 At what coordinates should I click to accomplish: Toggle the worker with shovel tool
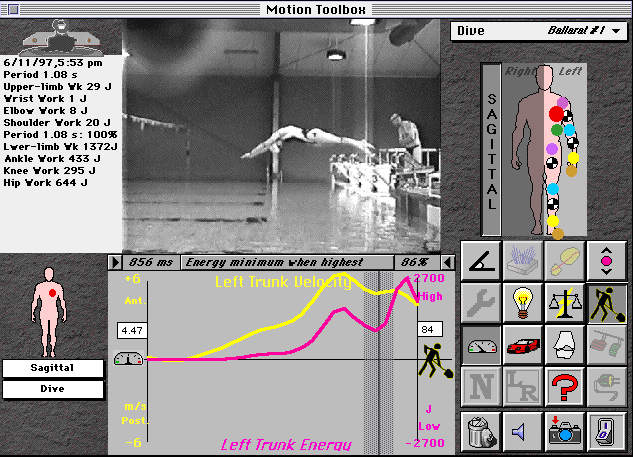click(606, 302)
